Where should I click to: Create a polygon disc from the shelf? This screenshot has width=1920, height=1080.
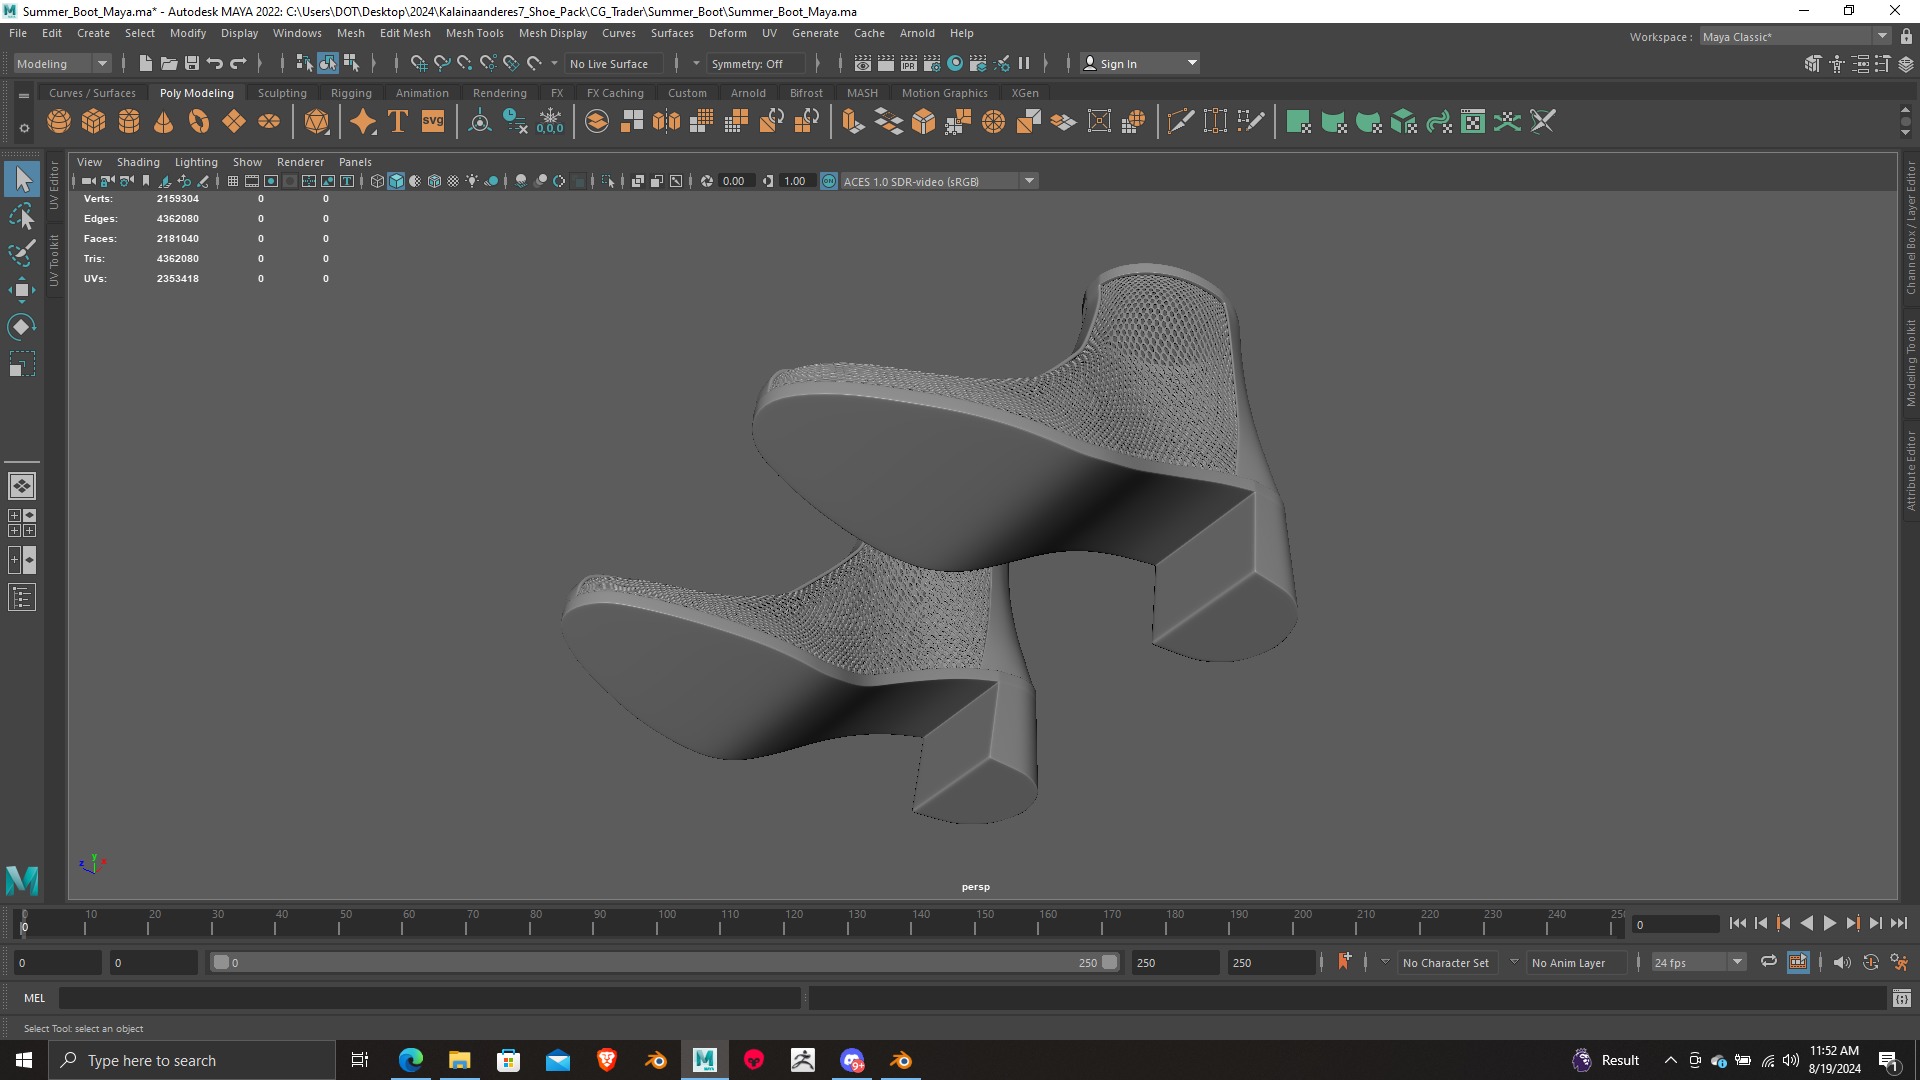pyautogui.click(x=269, y=122)
